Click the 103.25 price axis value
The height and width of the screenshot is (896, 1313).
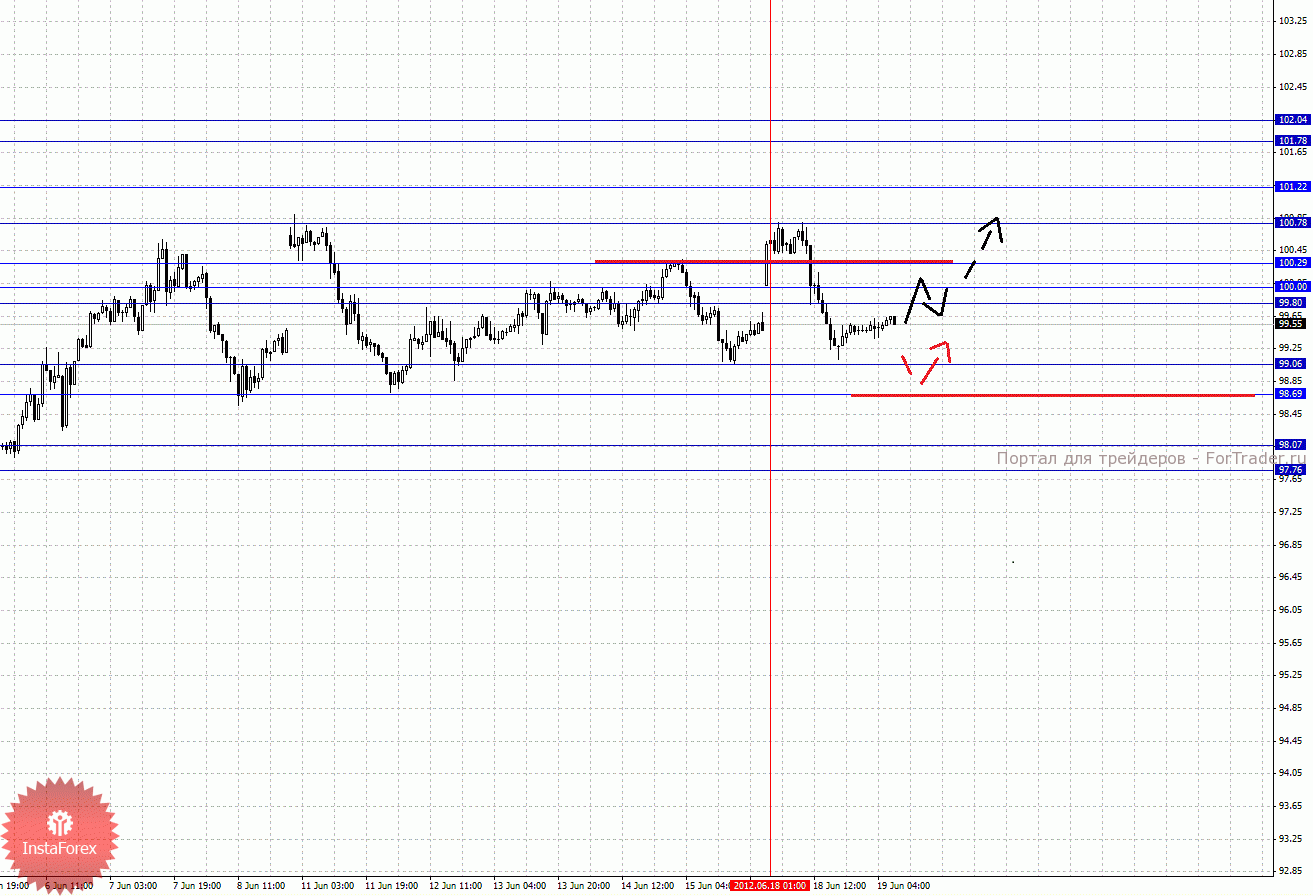tap(1294, 21)
